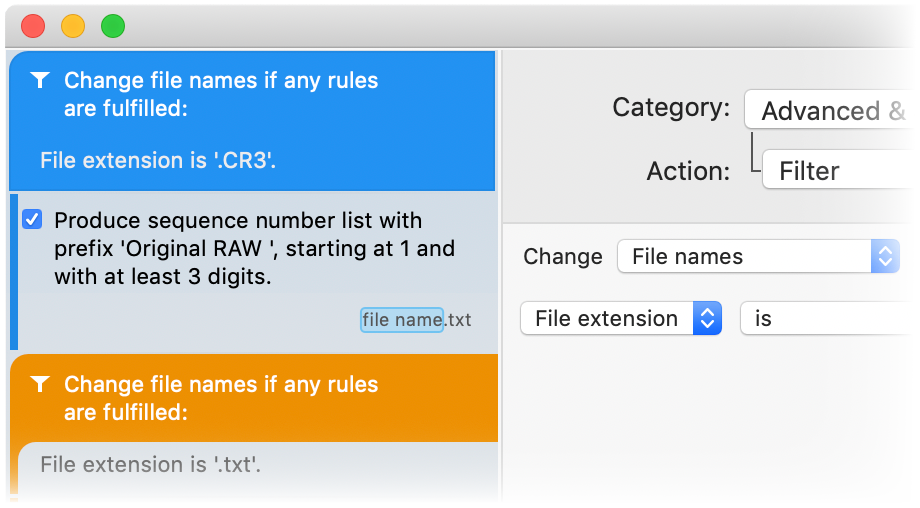
Task: Click the yellow minimize window button
Action: [x=73, y=26]
